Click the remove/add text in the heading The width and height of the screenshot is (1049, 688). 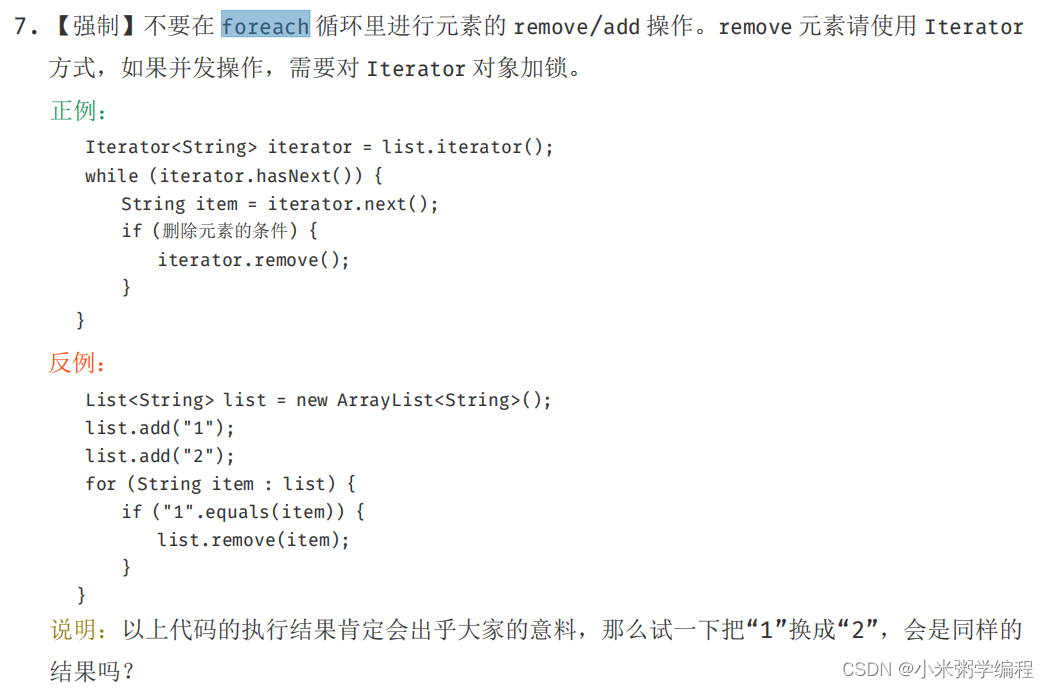[576, 26]
